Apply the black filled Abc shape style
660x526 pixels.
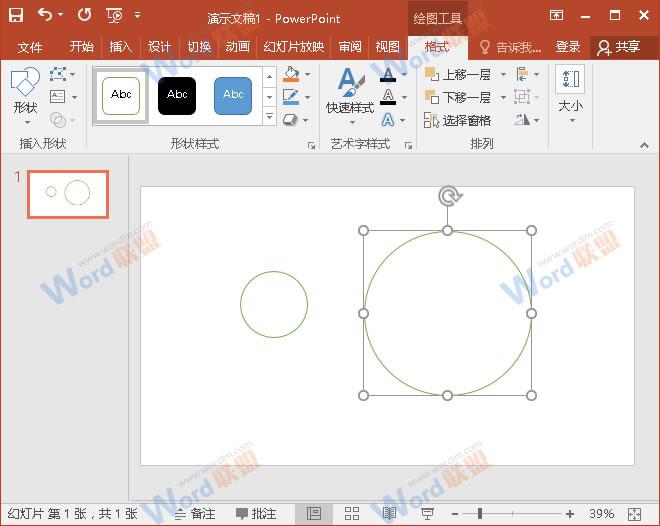click(177, 95)
